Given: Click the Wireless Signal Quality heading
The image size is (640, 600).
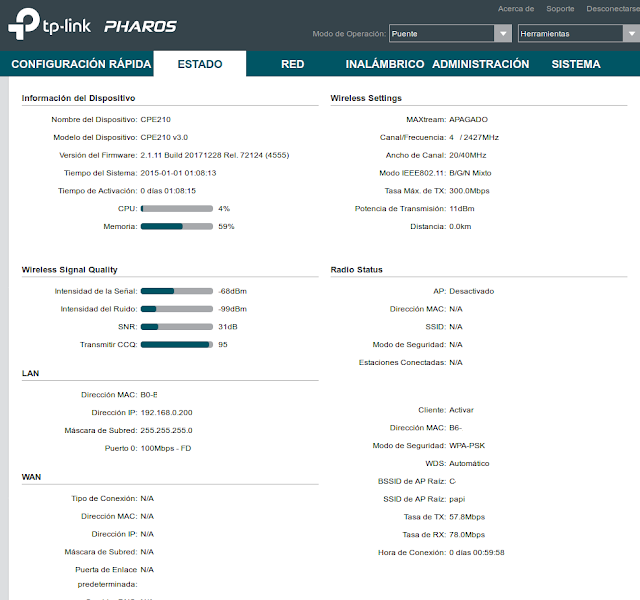Looking at the screenshot, I should 69,270.
